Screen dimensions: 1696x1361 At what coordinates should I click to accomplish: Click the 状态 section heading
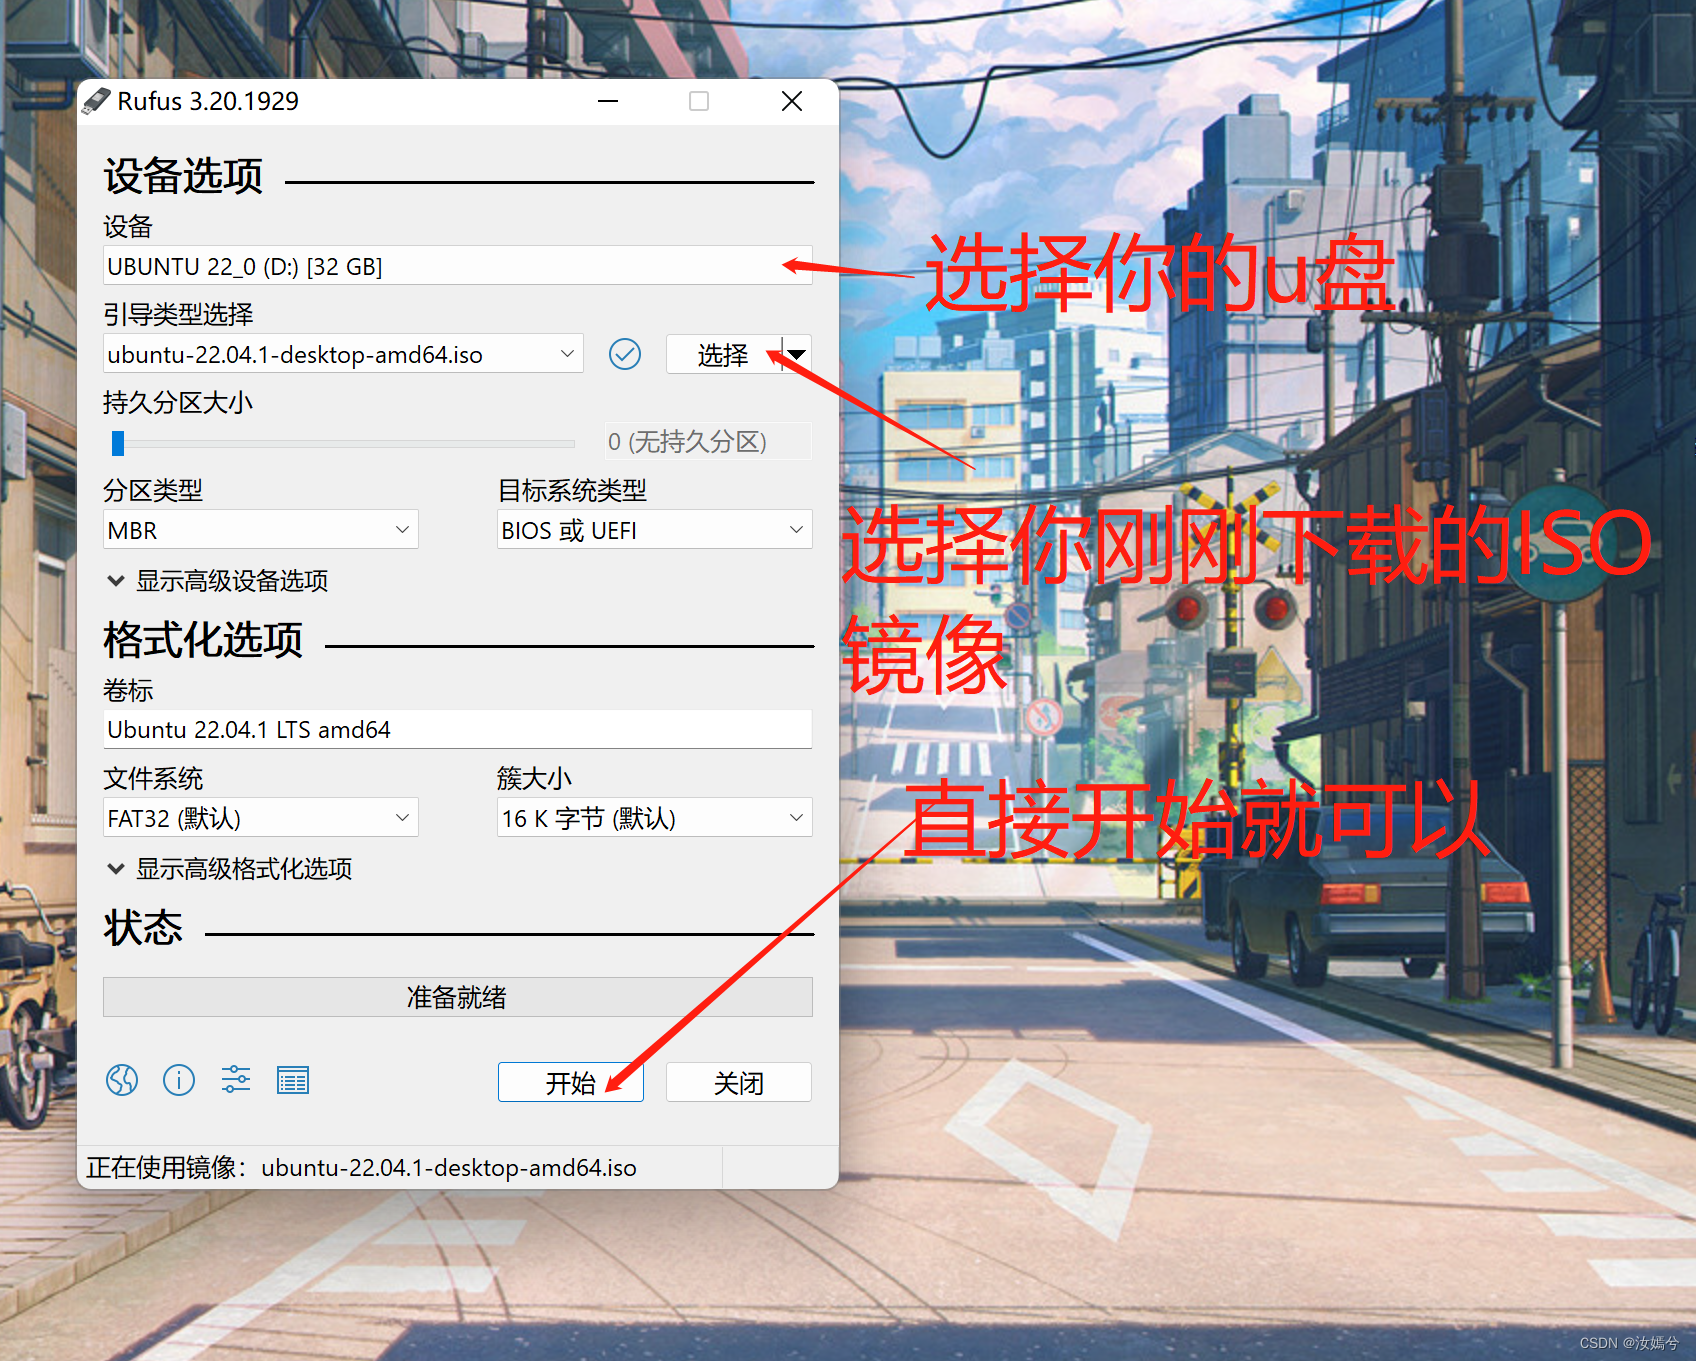143,928
